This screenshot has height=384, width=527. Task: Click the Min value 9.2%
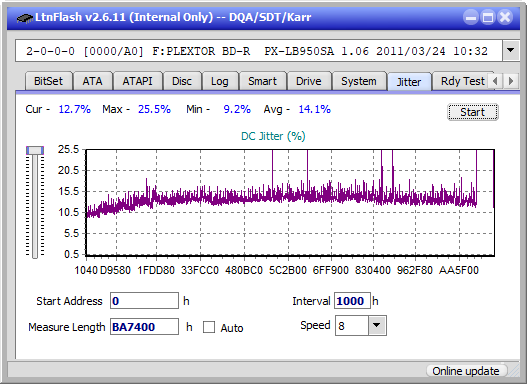pos(237,109)
